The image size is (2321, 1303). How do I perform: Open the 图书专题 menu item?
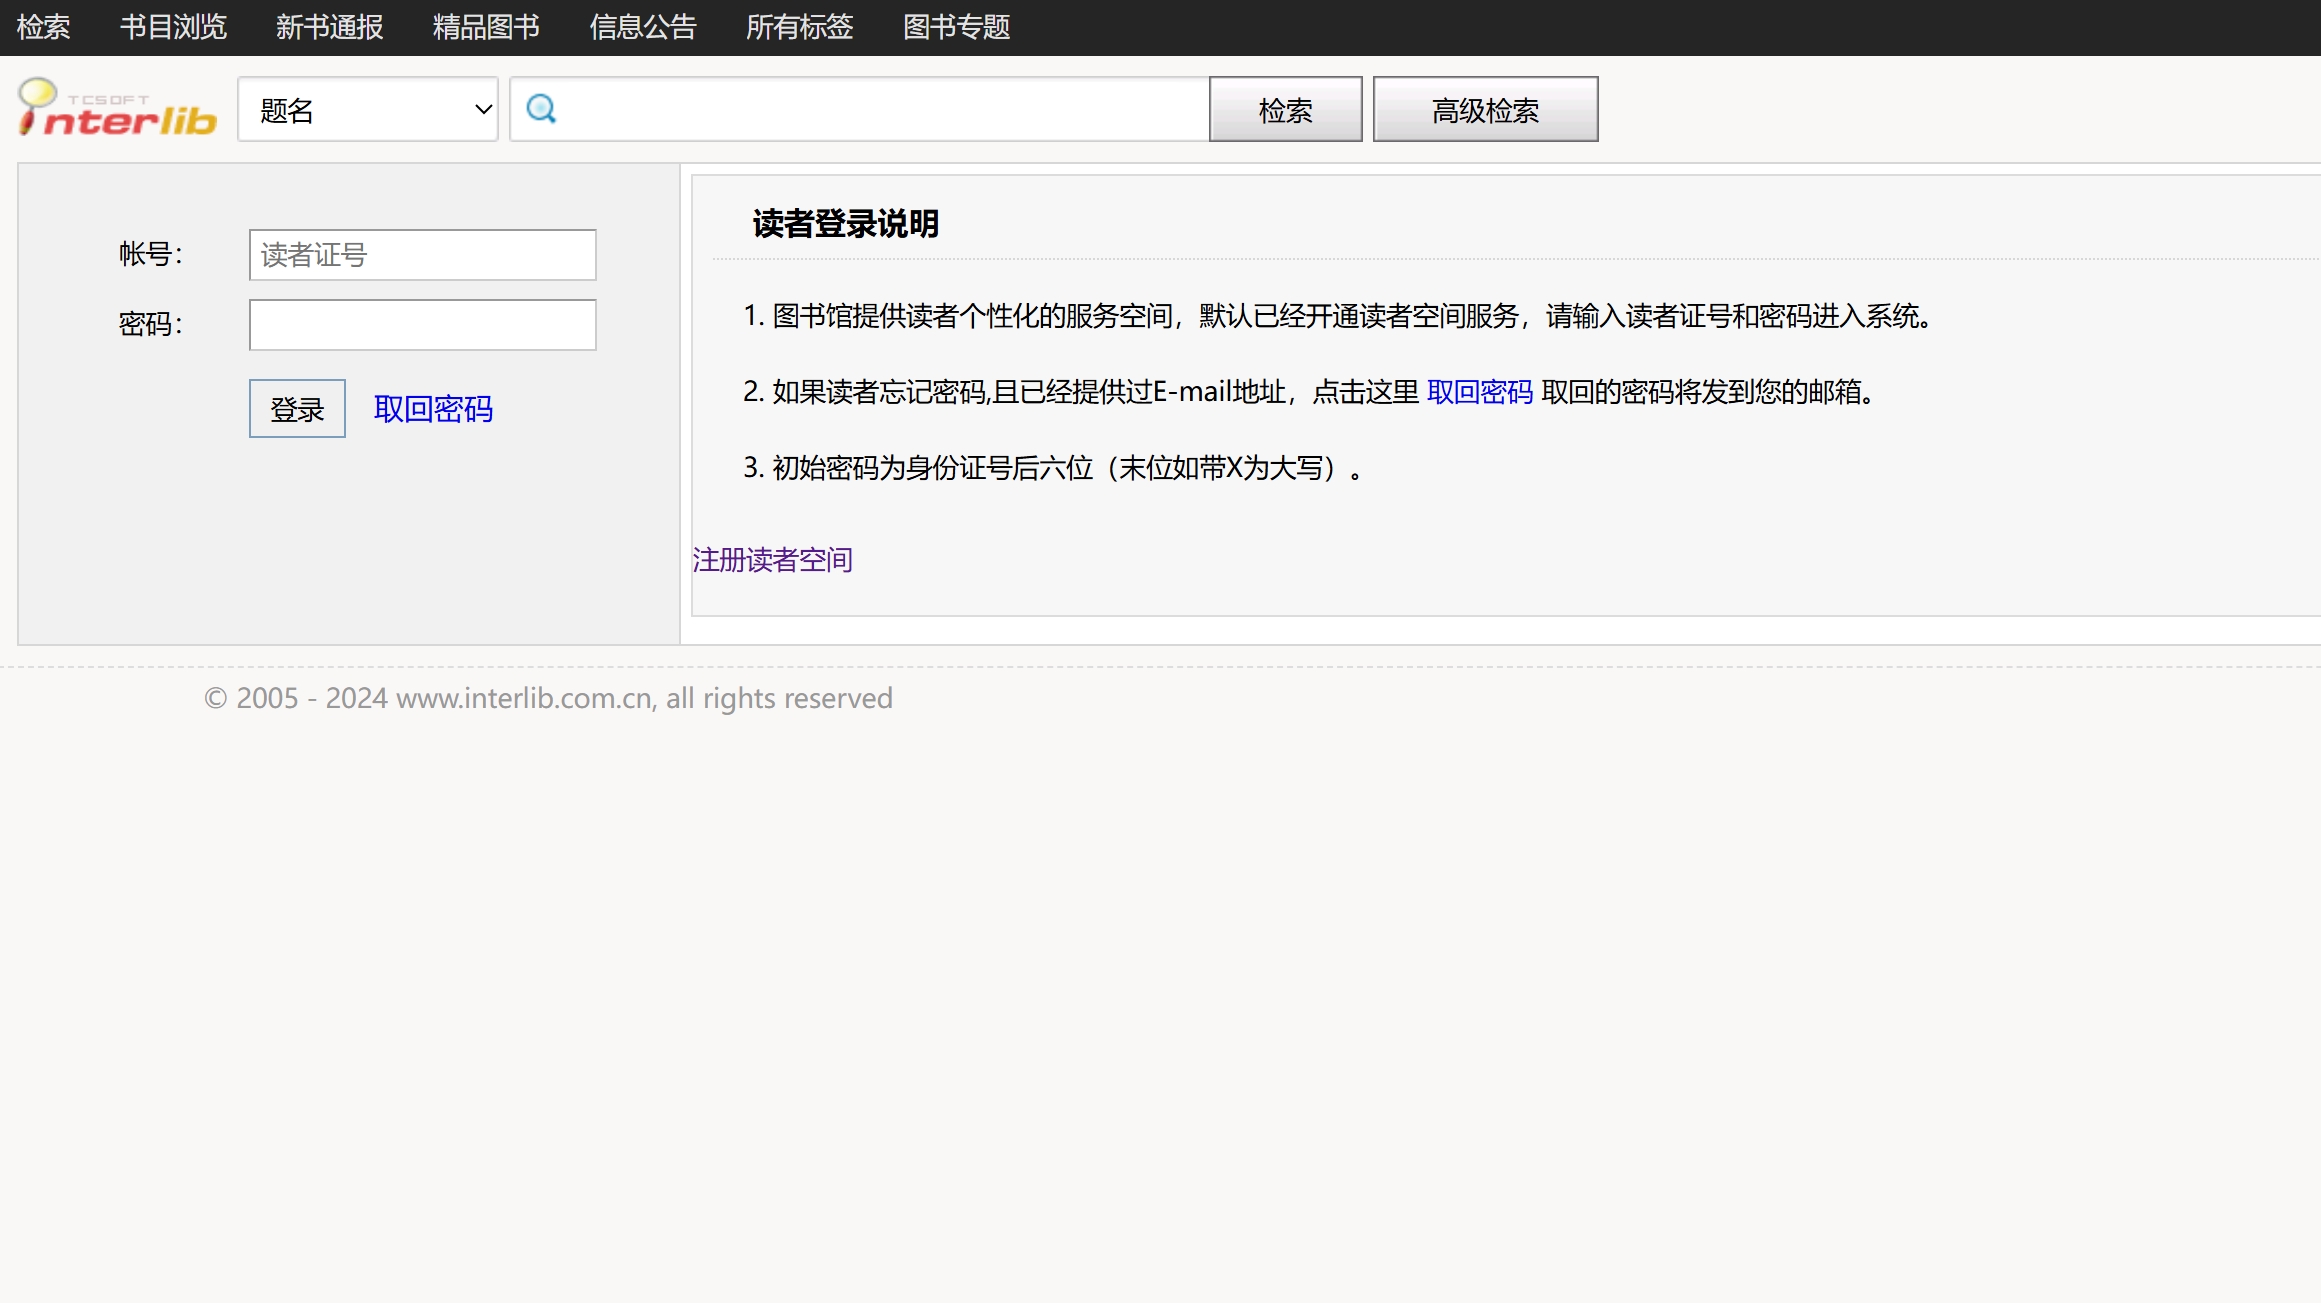[x=957, y=27]
